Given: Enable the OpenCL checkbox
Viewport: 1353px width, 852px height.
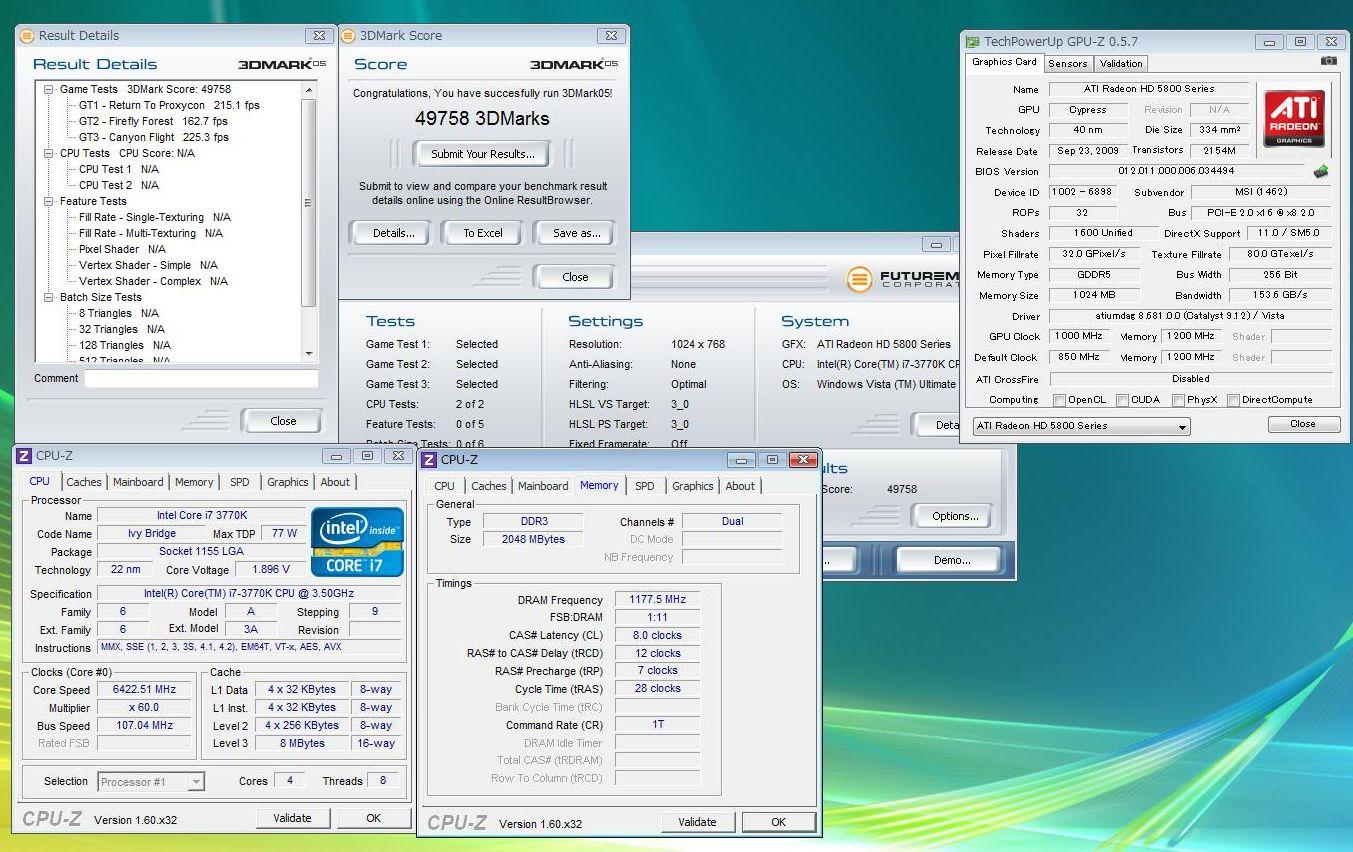Looking at the screenshot, I should pos(1059,400).
